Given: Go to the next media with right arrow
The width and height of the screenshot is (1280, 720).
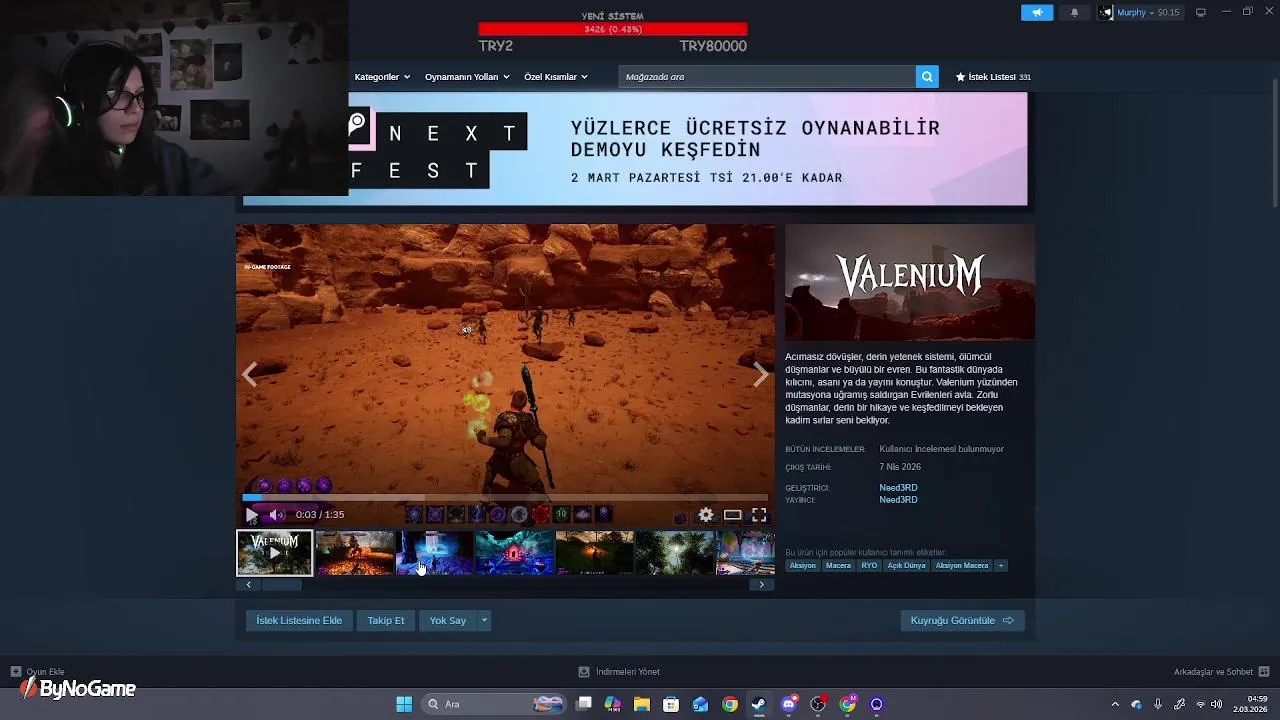Looking at the screenshot, I should point(761,374).
